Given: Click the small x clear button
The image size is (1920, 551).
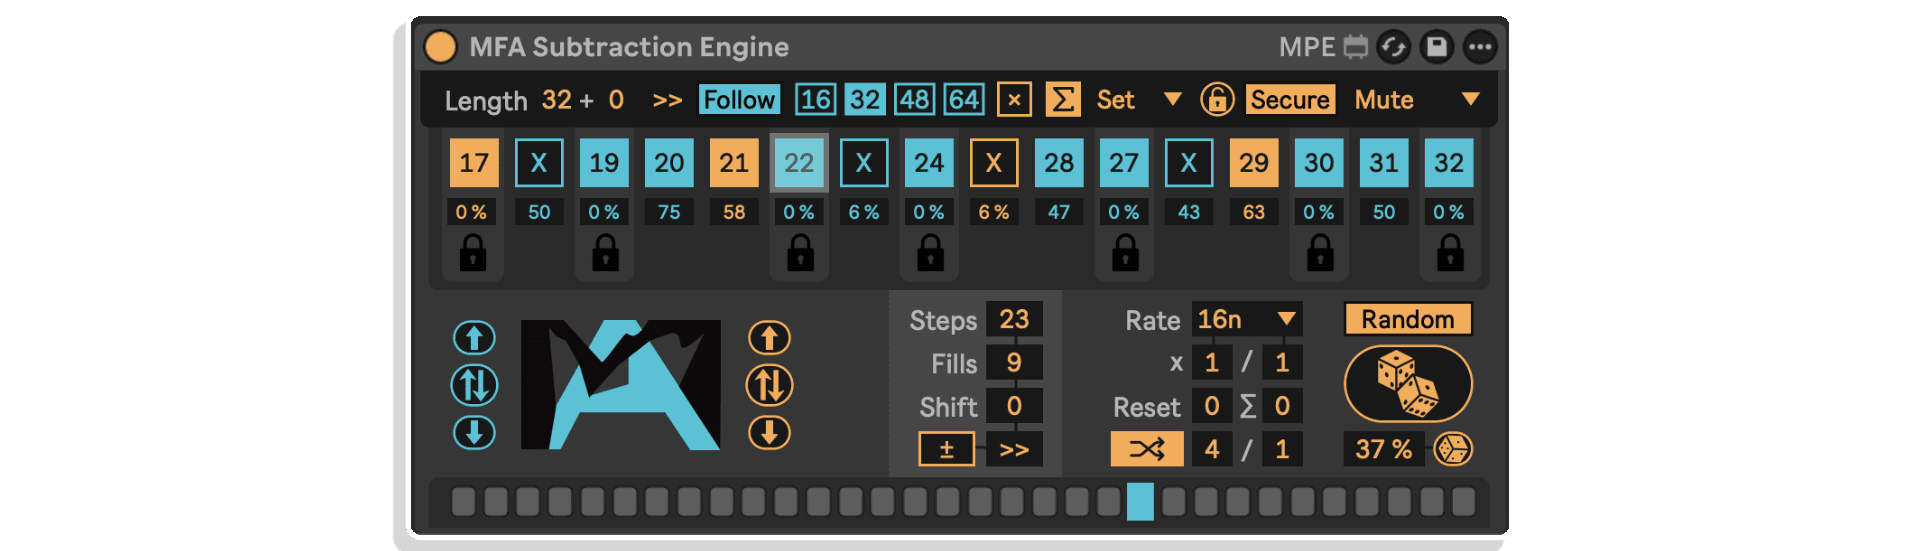Looking at the screenshot, I should click(x=1014, y=100).
